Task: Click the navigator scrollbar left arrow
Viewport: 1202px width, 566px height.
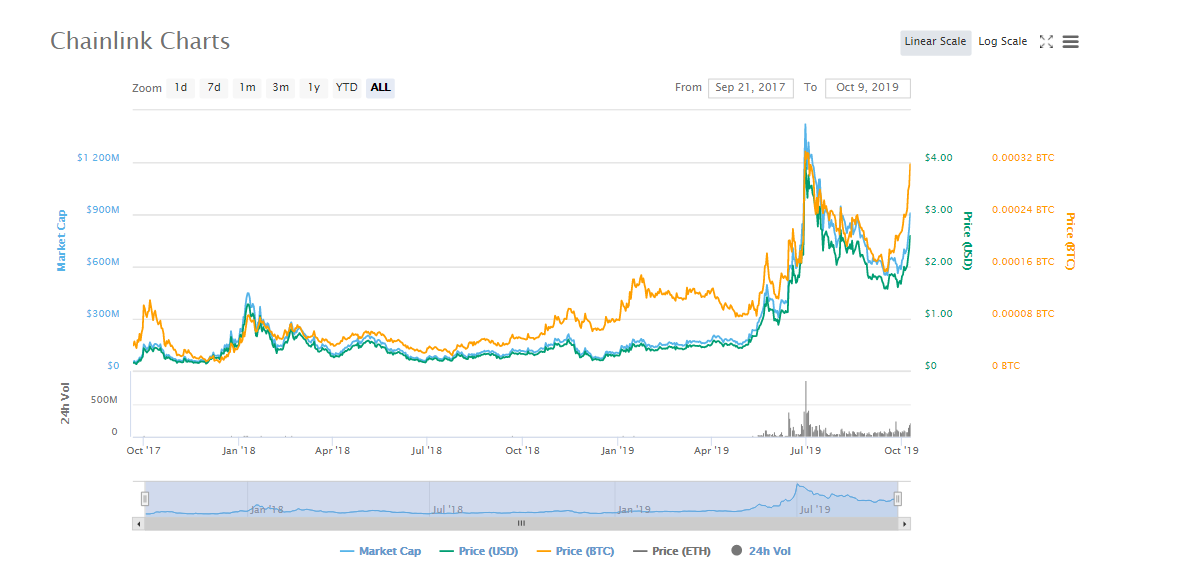Action: [139, 523]
